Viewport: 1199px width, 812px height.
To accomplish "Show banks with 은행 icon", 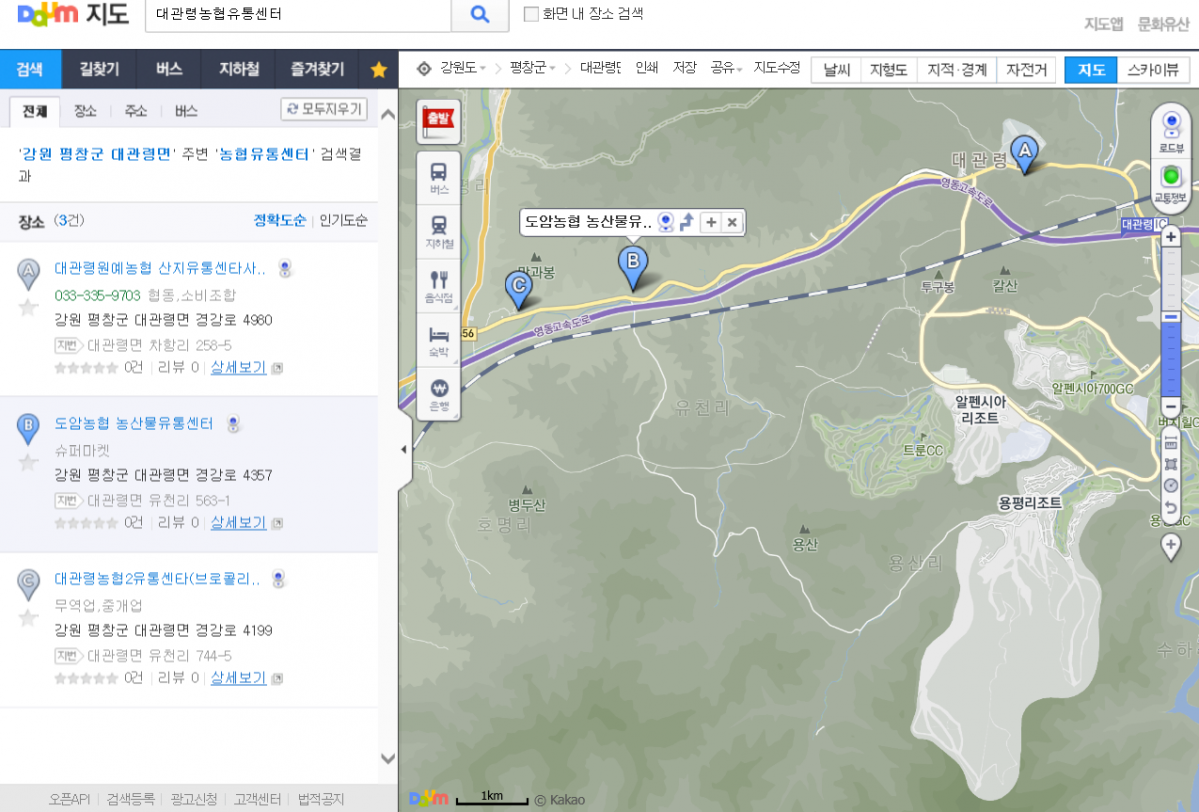I will click(x=439, y=395).
